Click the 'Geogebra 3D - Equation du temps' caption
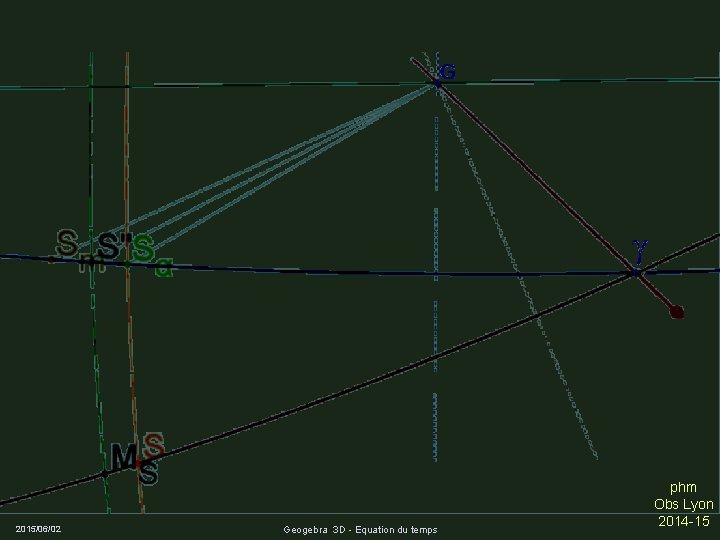The image size is (720, 540). 360,530
